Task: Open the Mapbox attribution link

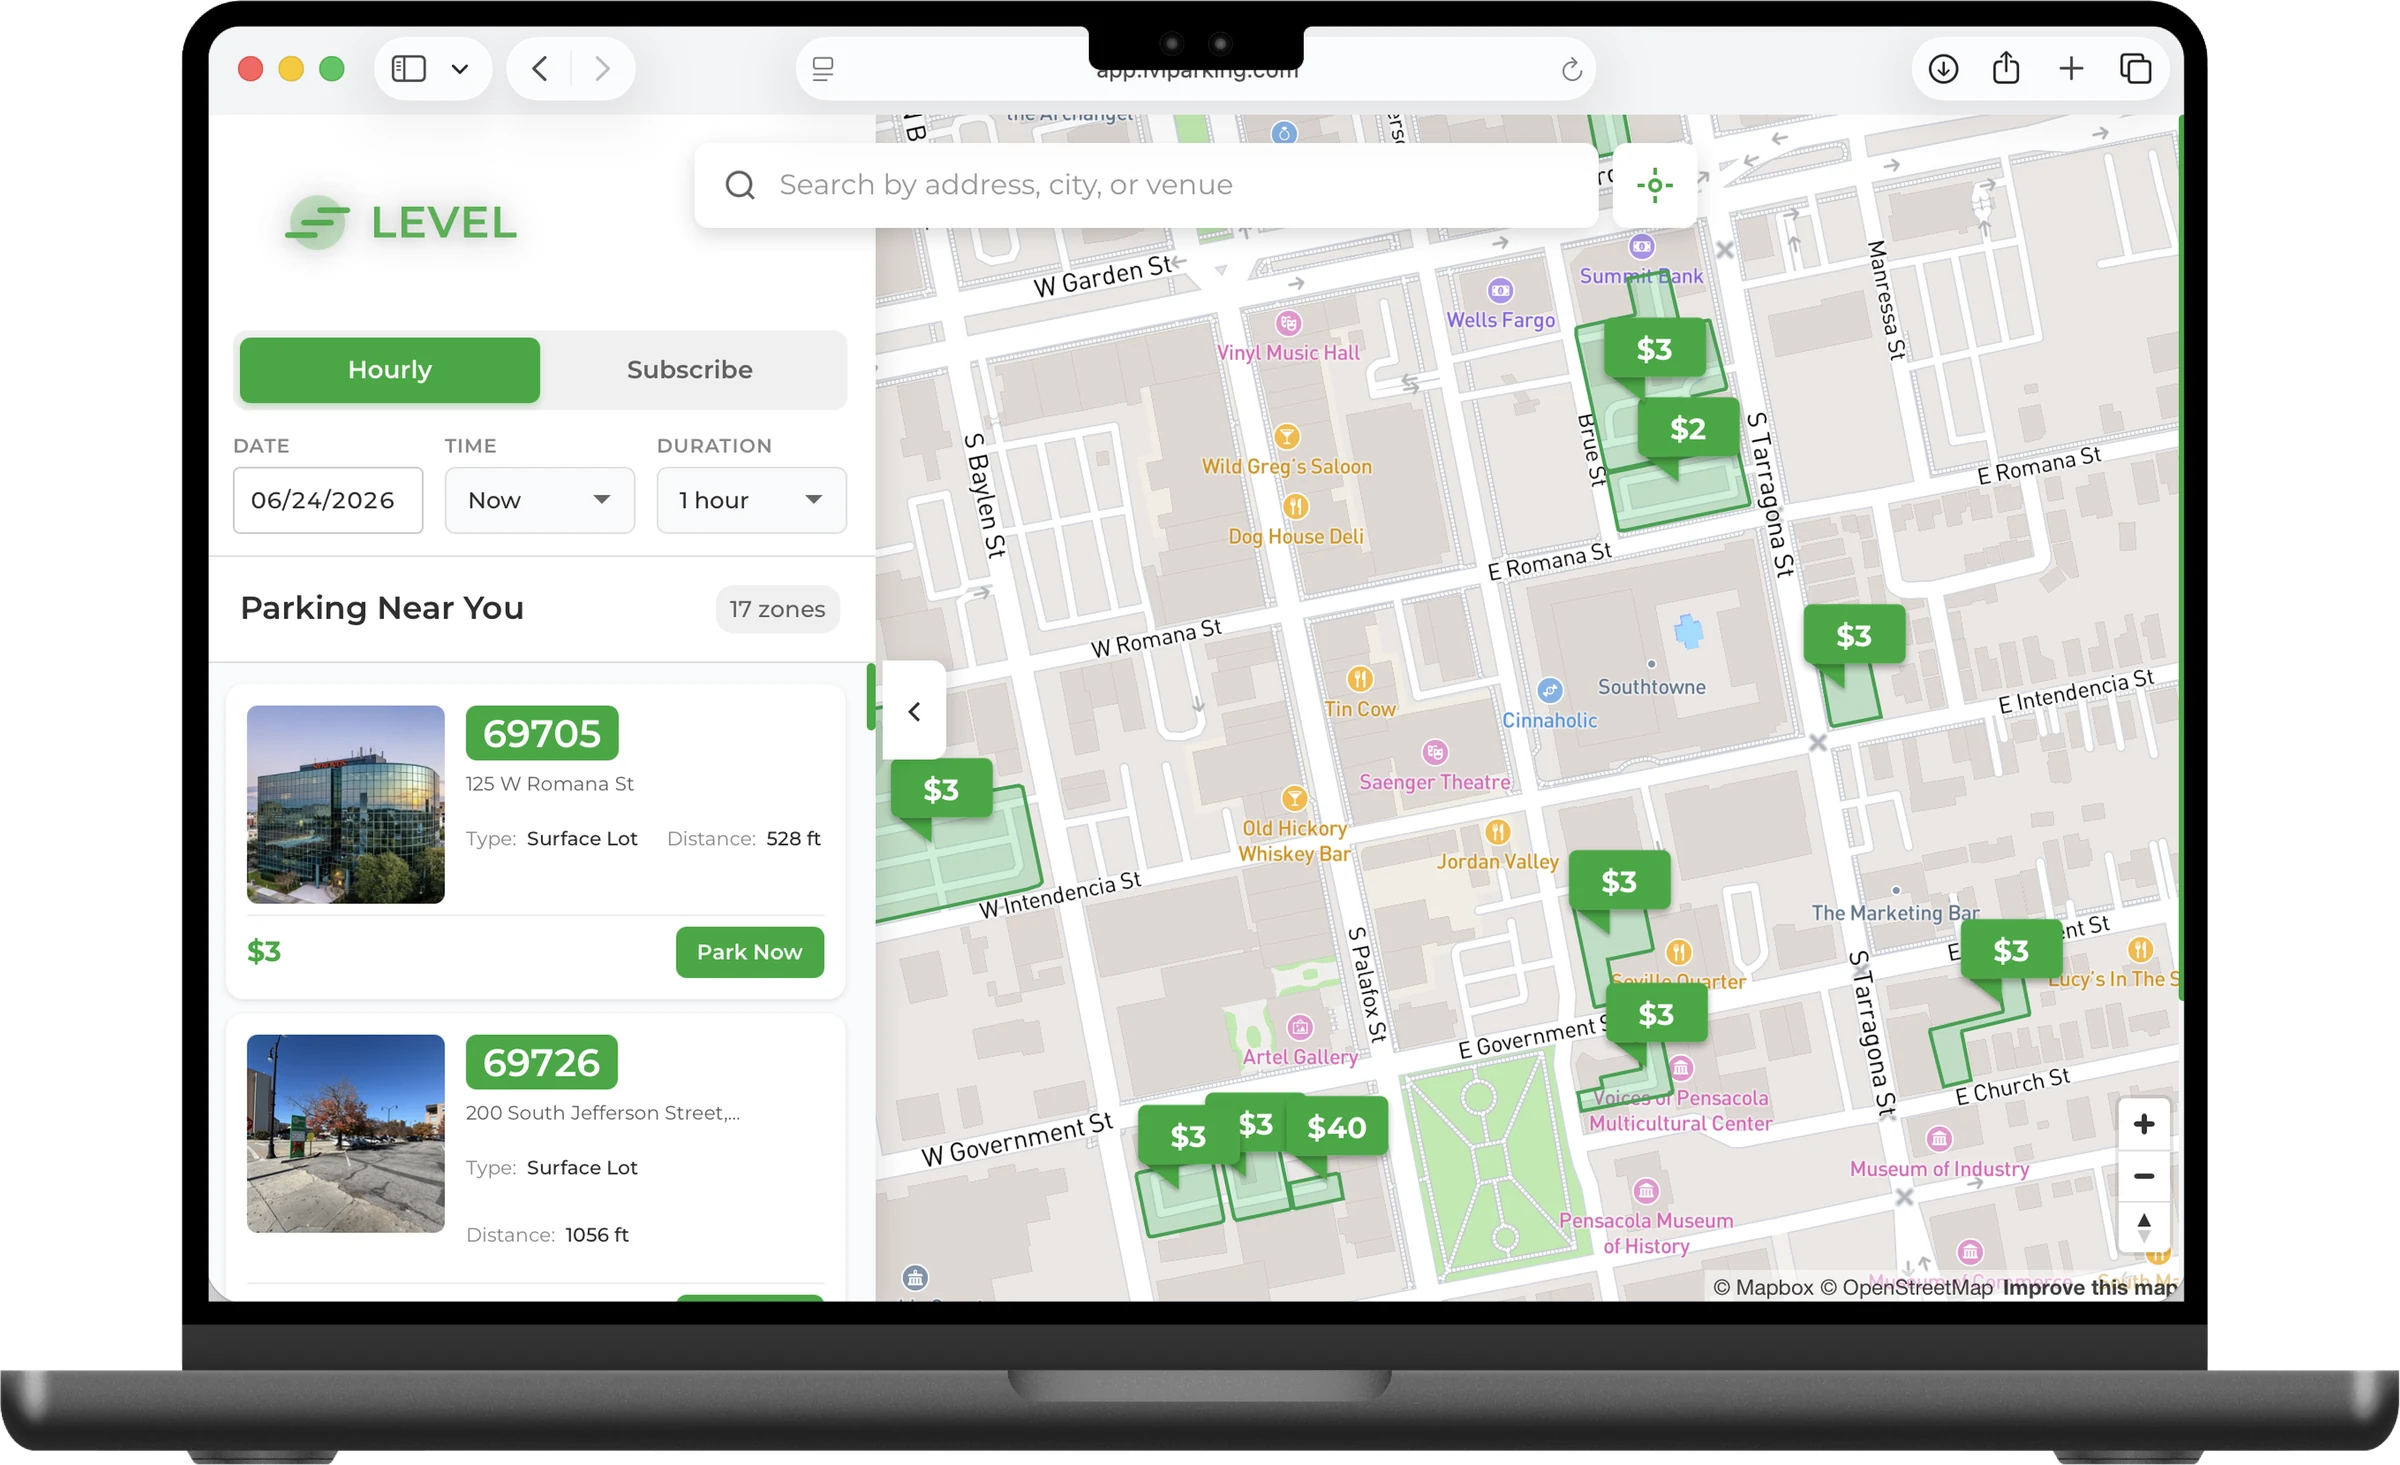Action: (x=1764, y=1287)
